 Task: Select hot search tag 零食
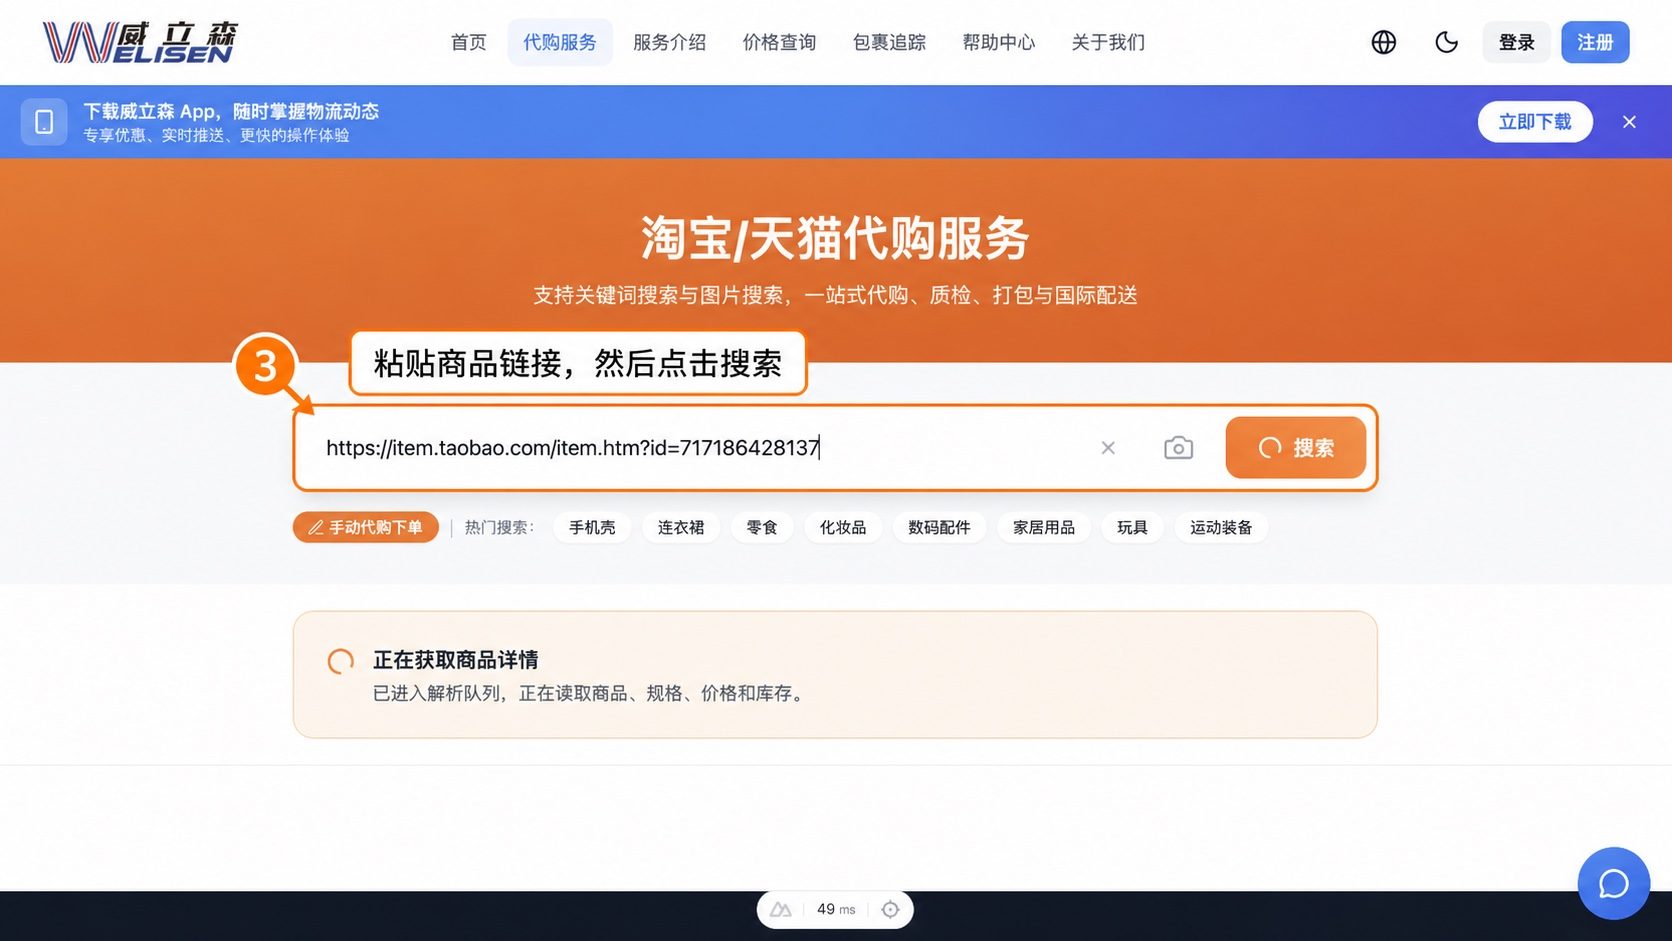point(762,527)
